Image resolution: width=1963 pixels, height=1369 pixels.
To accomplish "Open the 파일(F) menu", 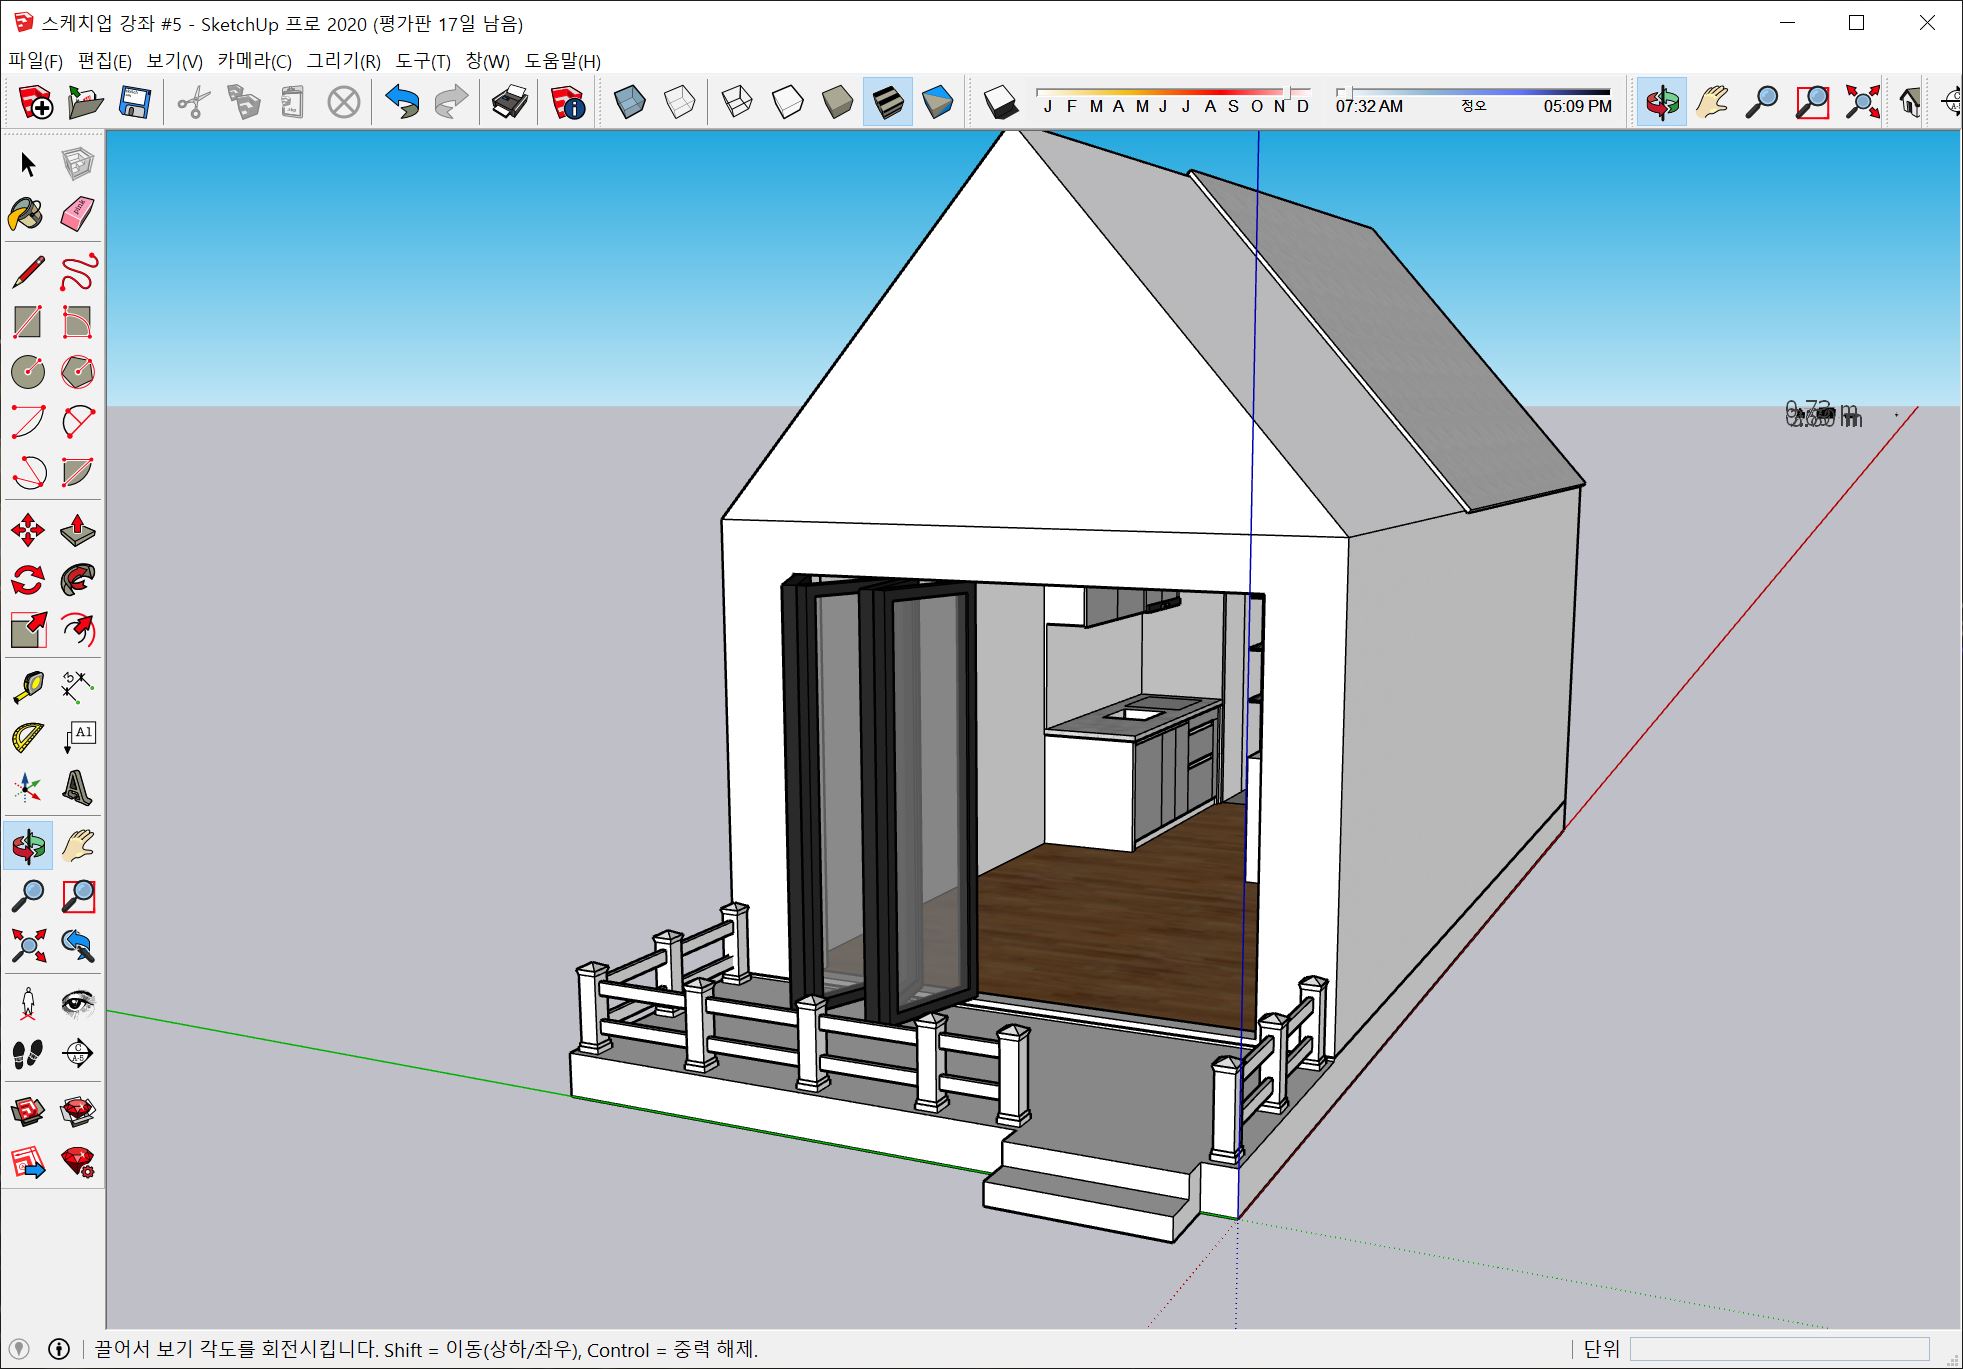I will pyautogui.click(x=36, y=61).
